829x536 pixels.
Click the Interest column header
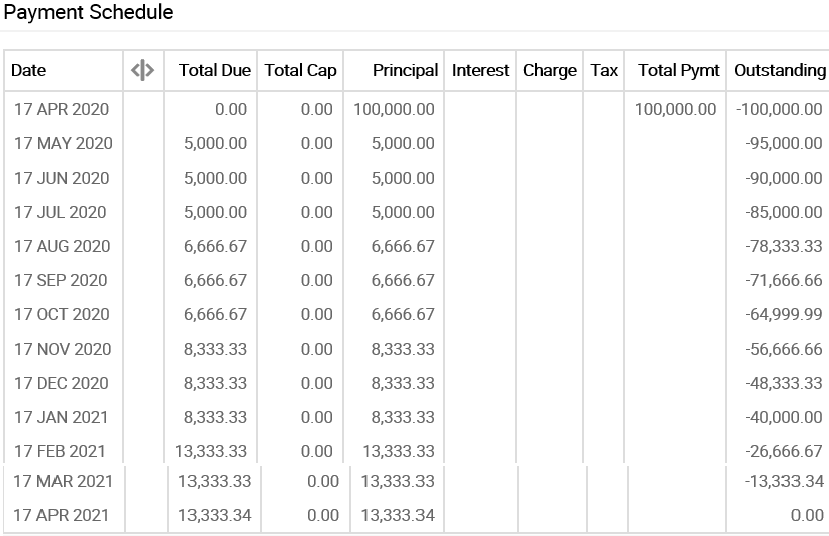(480, 70)
